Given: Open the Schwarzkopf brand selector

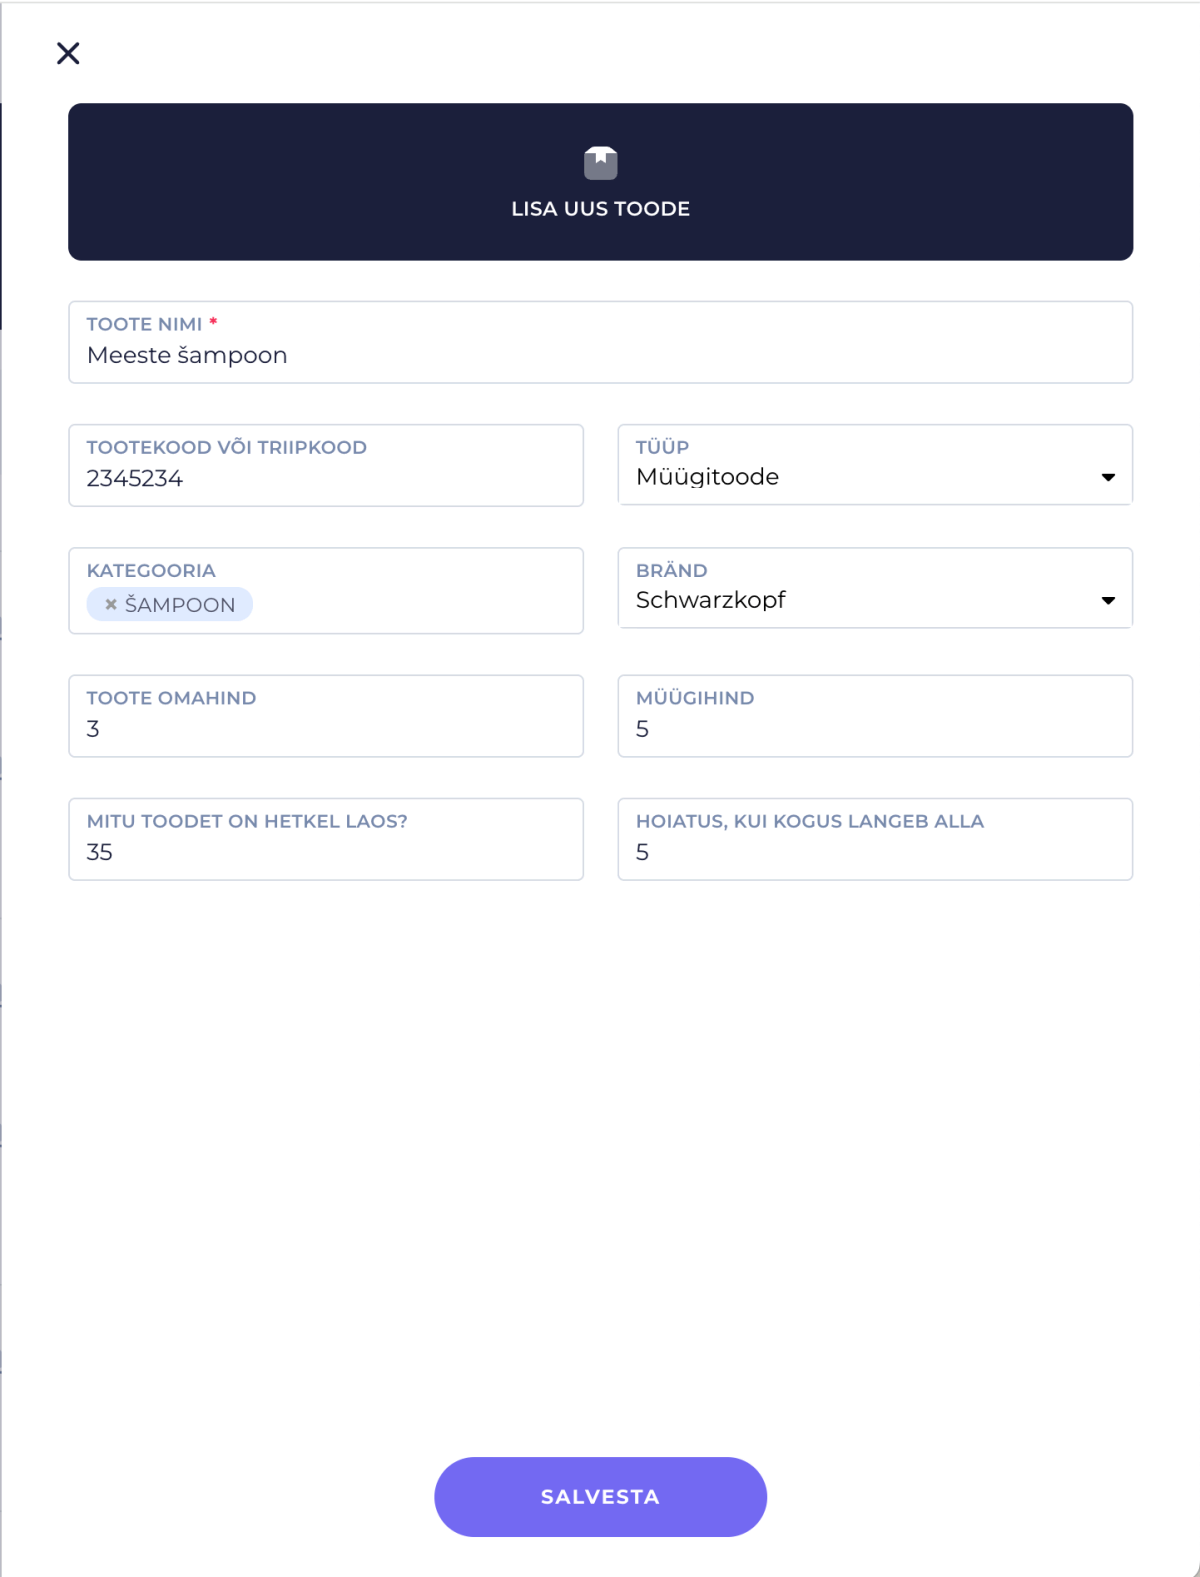Looking at the screenshot, I should tap(875, 588).
